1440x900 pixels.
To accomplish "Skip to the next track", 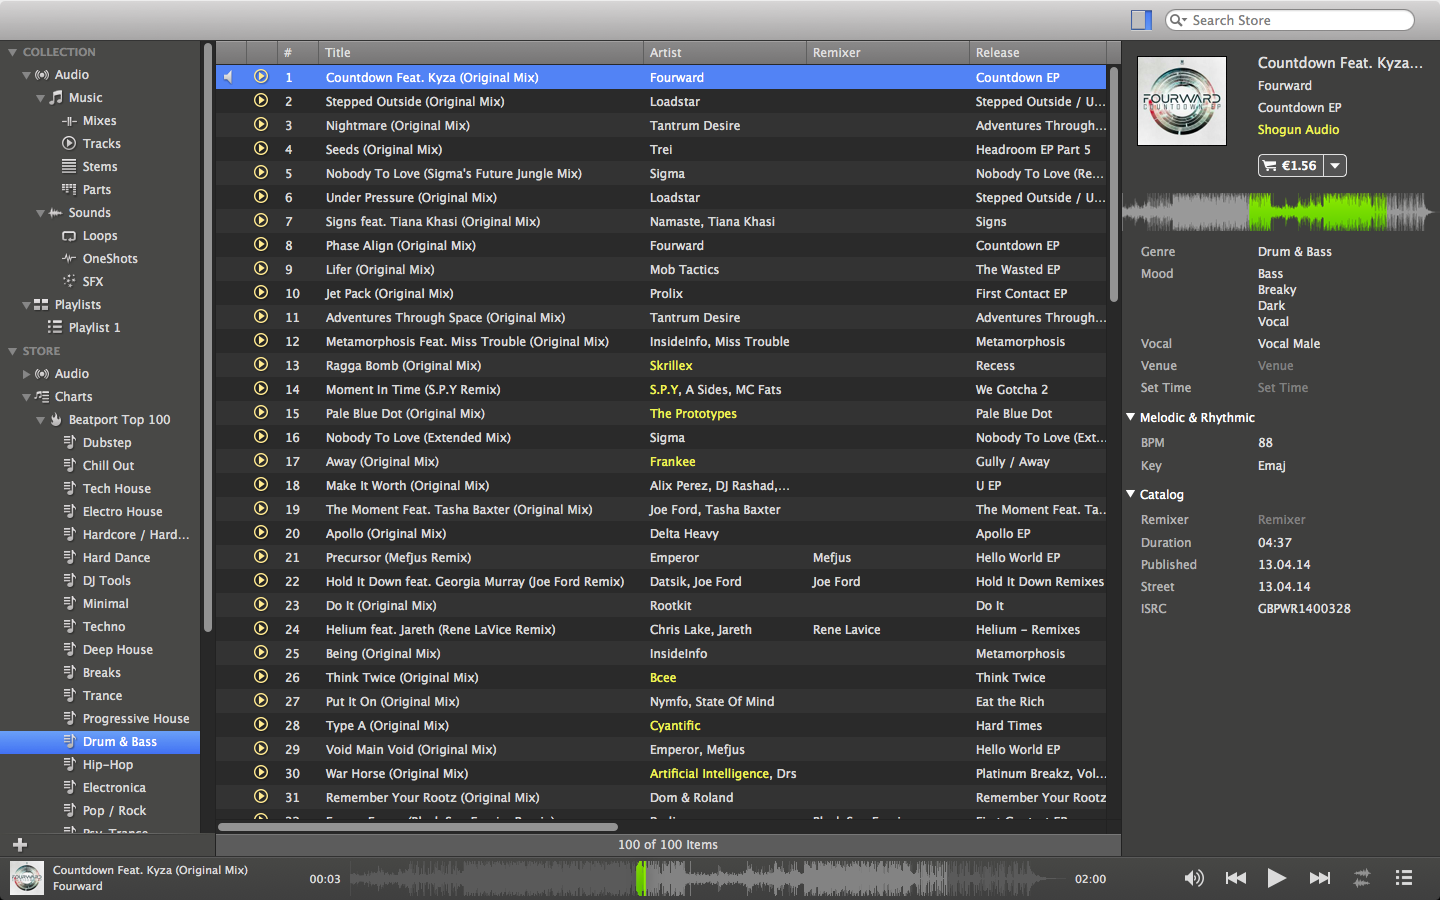I will coord(1320,878).
